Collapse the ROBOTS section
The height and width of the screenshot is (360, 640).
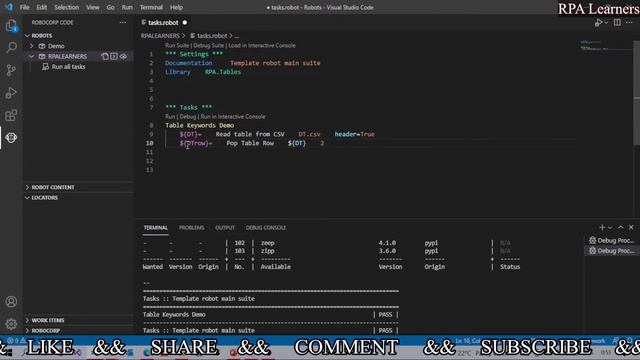tap(27, 36)
